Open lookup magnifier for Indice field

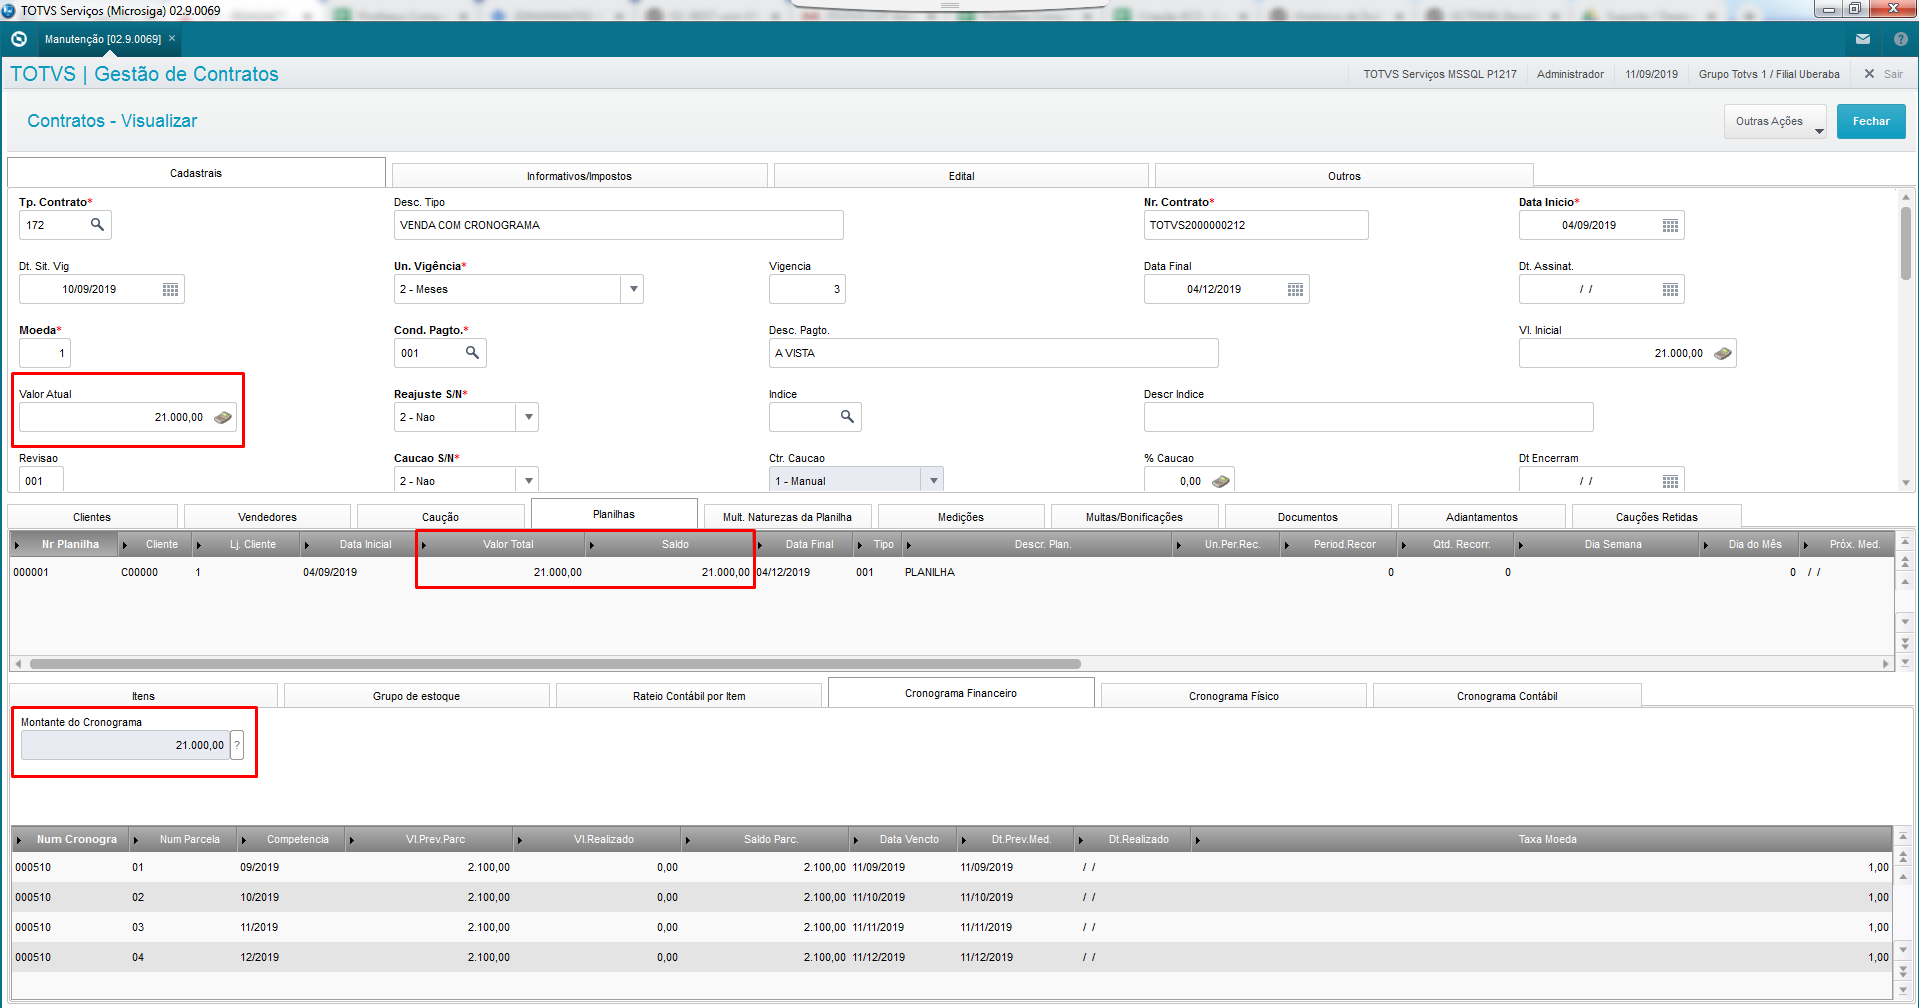[847, 417]
